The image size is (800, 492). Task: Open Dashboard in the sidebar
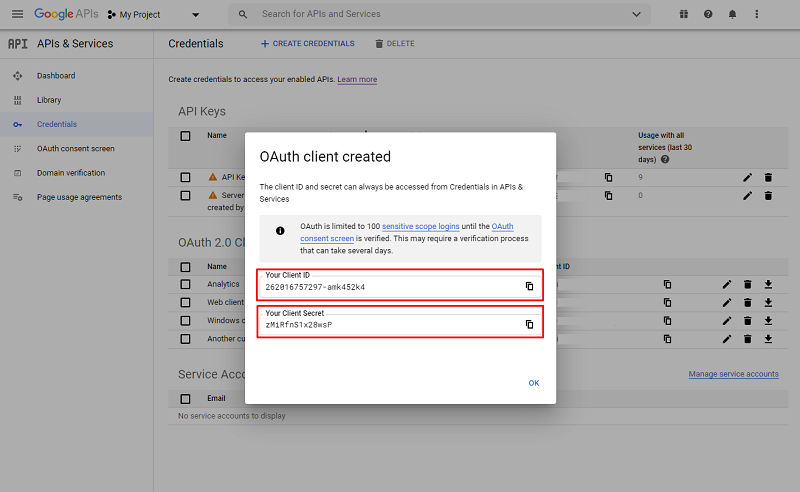pyautogui.click(x=77, y=76)
